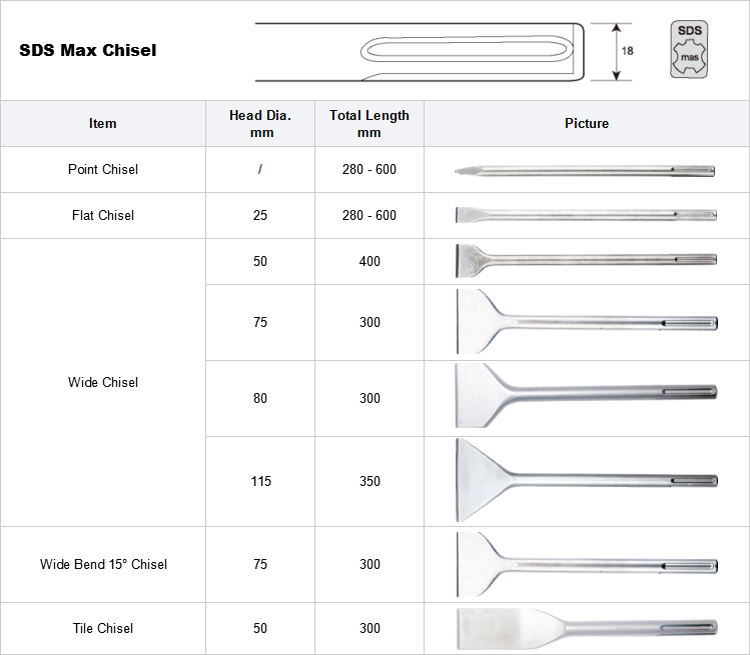Click the Tile Chisel item name

coord(103,628)
